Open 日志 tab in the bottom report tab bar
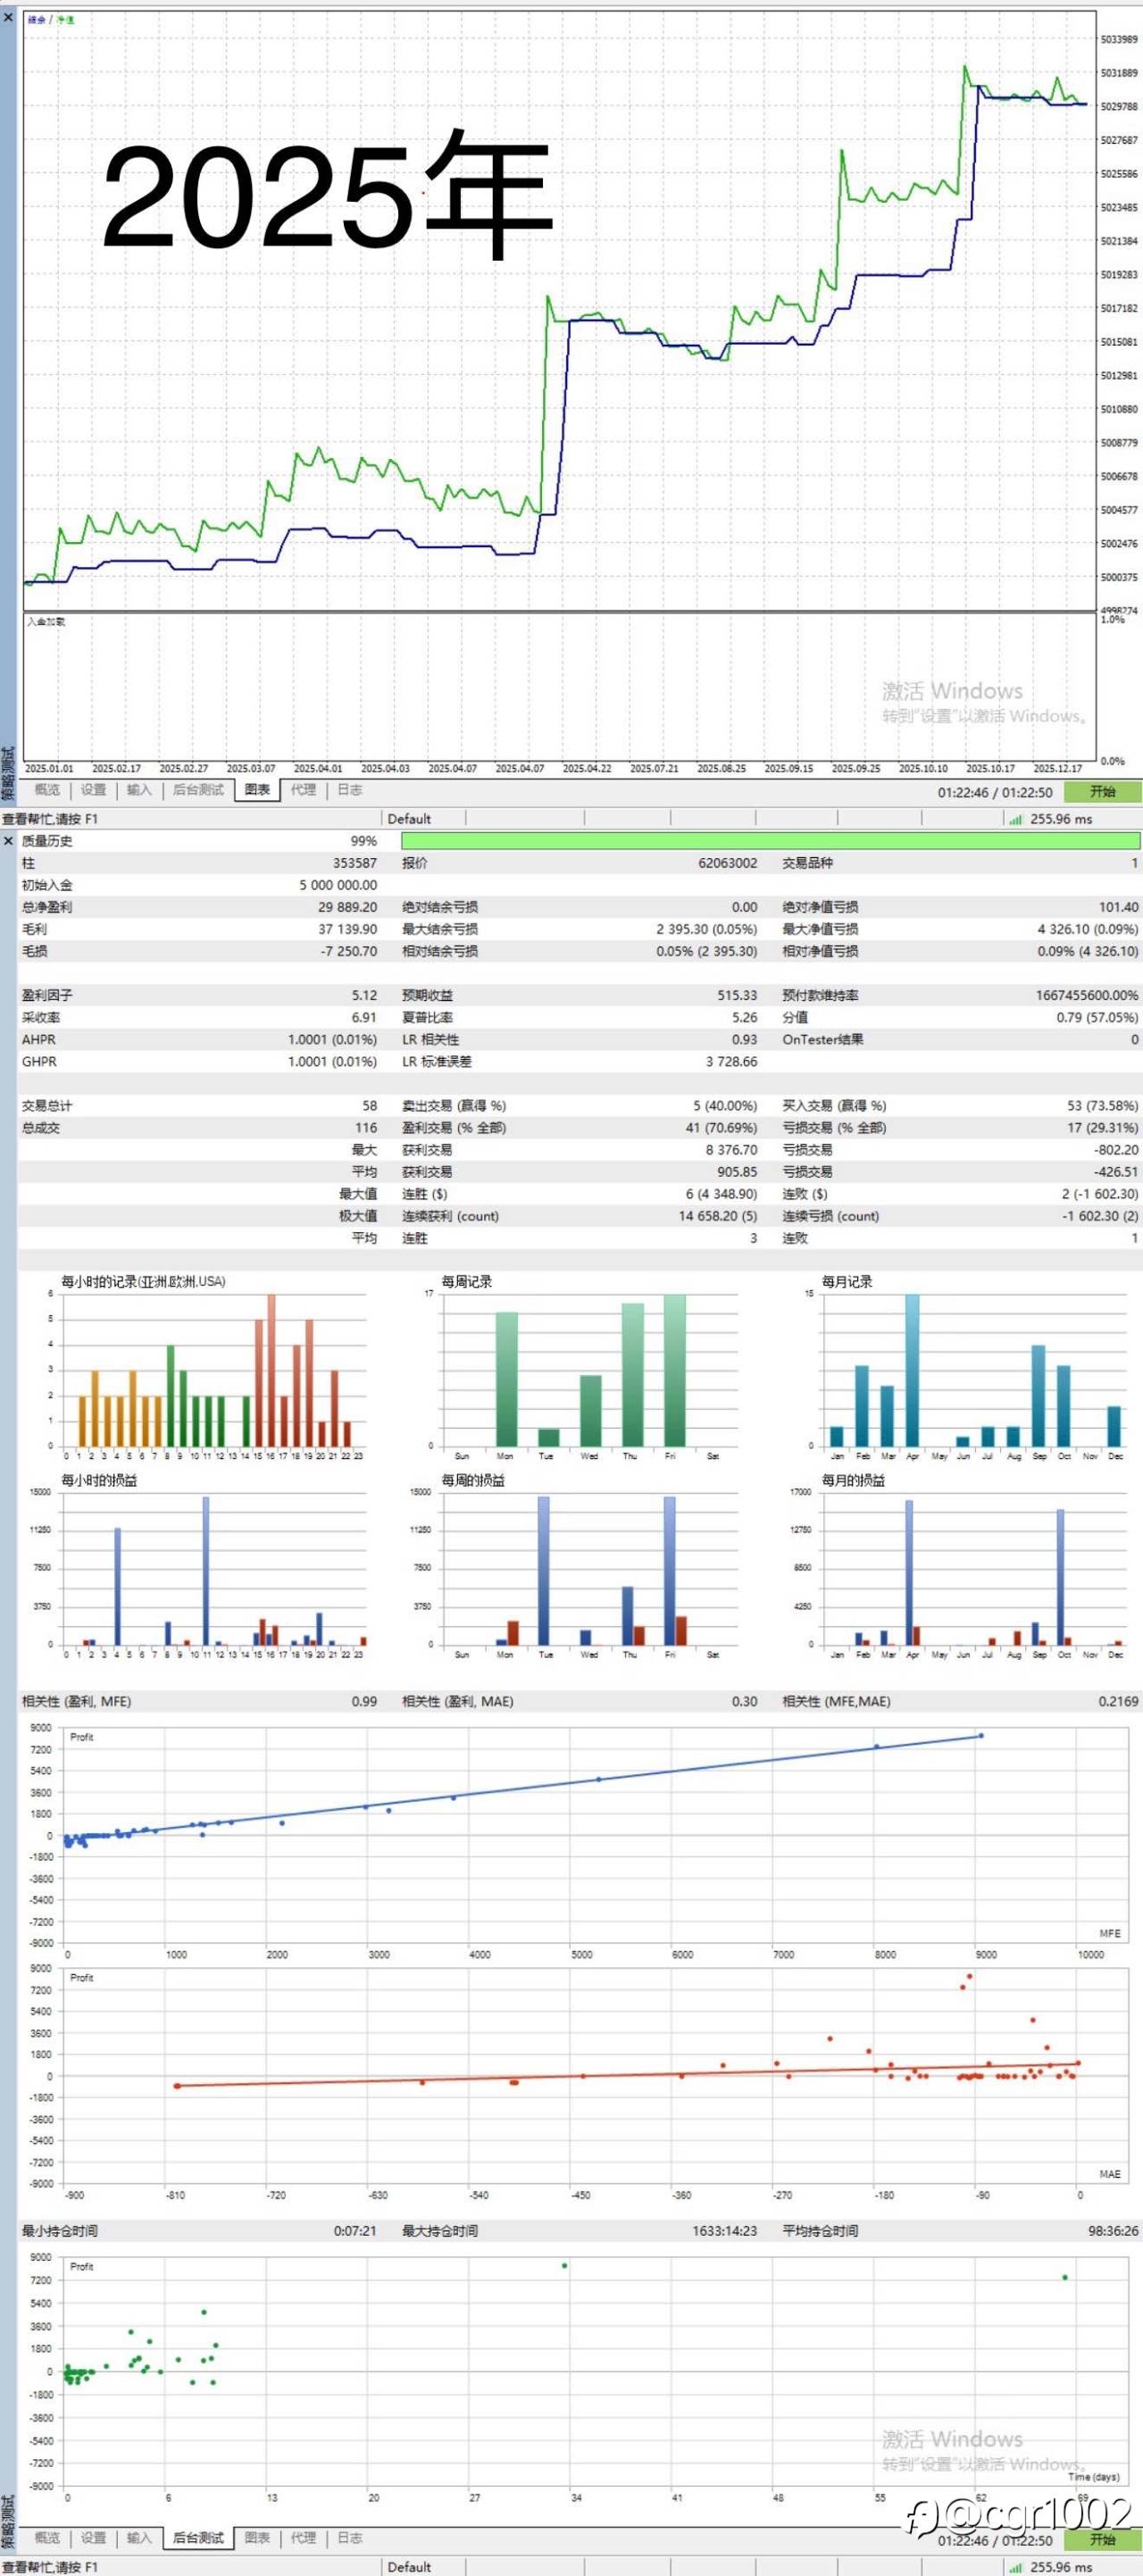Viewport: 1143px width, 2576px height. (349, 2538)
